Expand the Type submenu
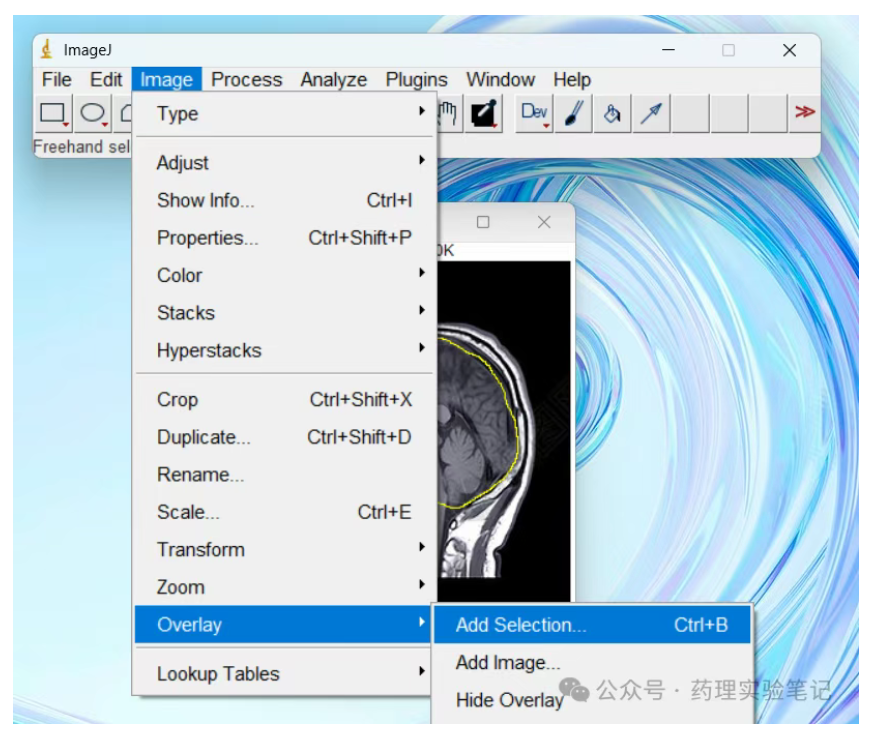This screenshot has width=874, height=741. click(284, 114)
